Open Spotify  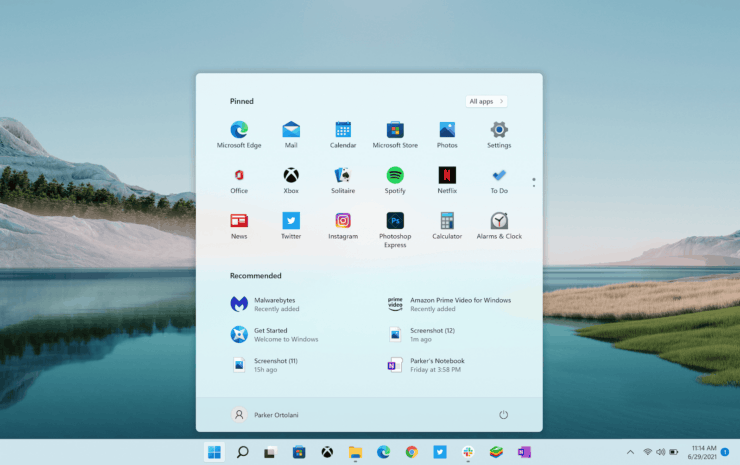click(x=395, y=180)
